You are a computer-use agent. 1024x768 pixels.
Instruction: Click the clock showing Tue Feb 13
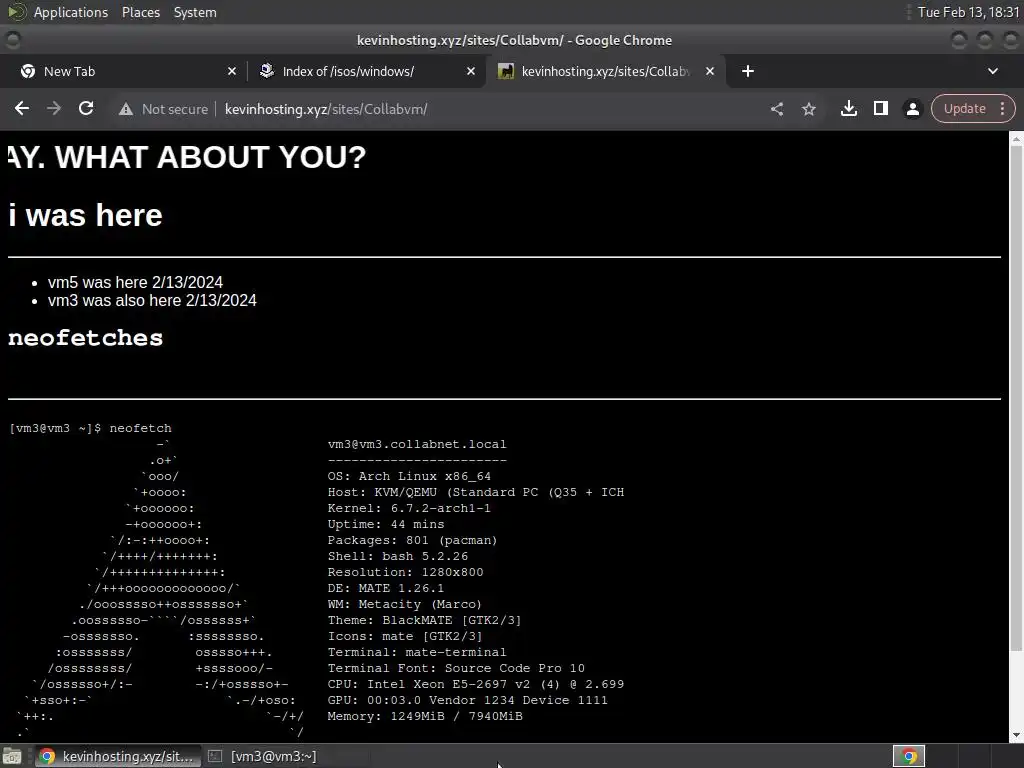(x=968, y=12)
